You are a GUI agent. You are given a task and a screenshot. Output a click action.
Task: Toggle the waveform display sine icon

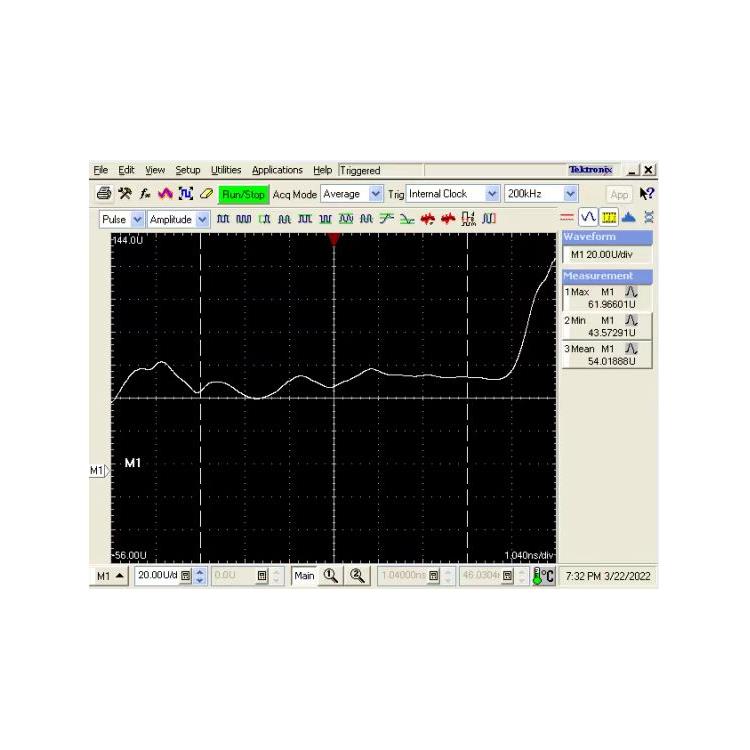coord(589,217)
